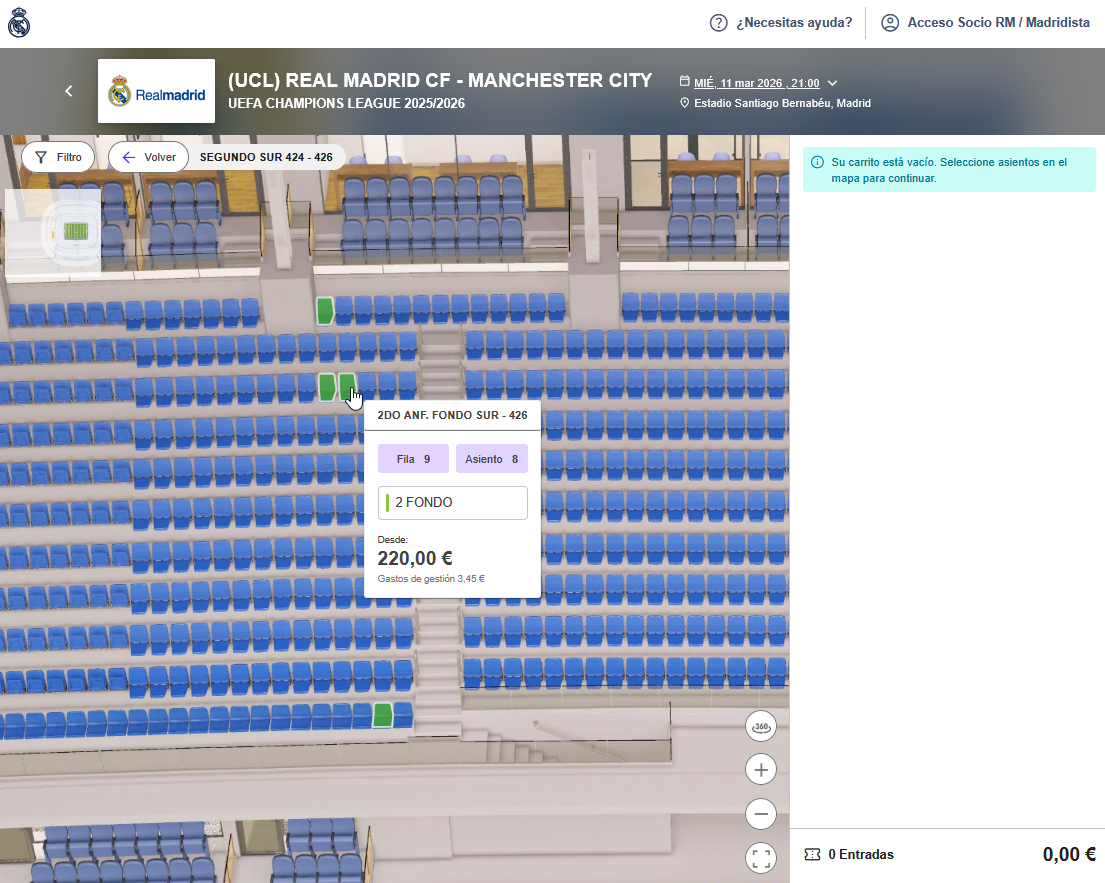Screen dimensions: 1105x883
Task: Zoom in on the seat map
Action: click(x=761, y=770)
